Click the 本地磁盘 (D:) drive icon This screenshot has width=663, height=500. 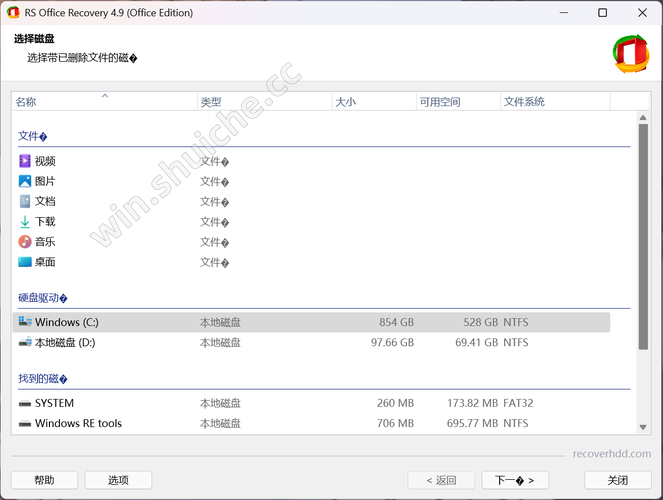tap(25, 342)
